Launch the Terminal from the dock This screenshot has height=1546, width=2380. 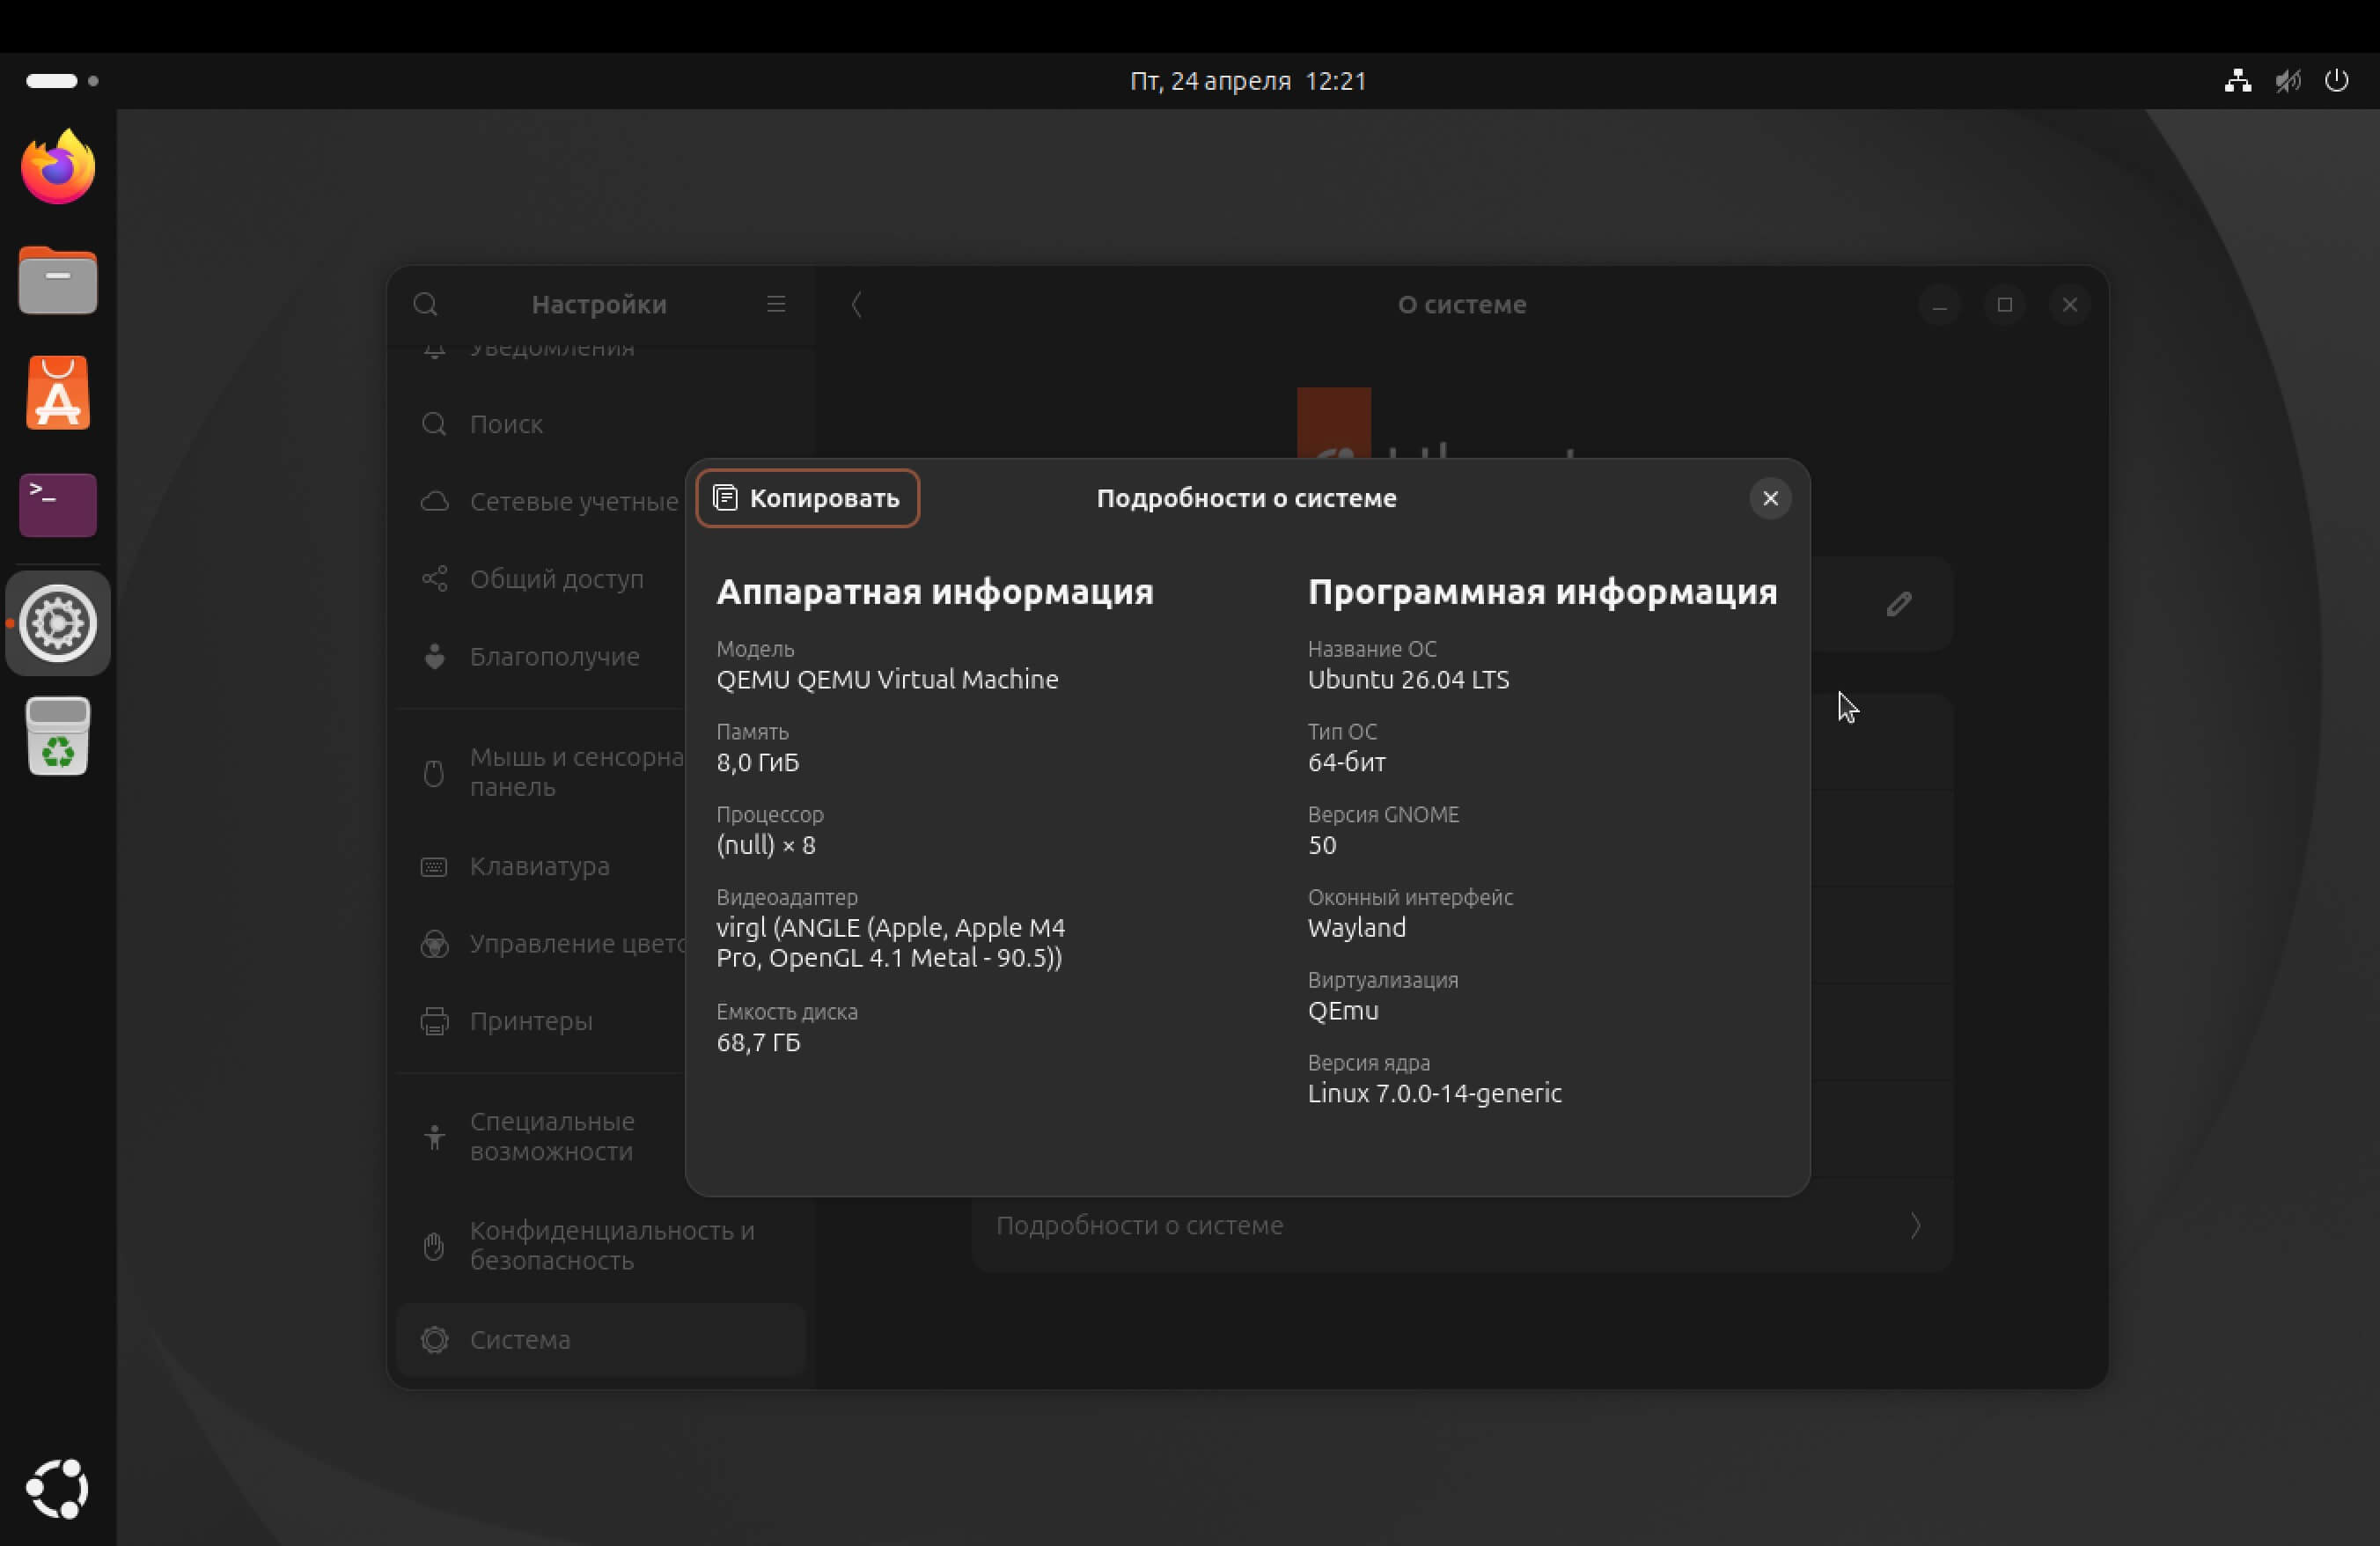(57, 505)
